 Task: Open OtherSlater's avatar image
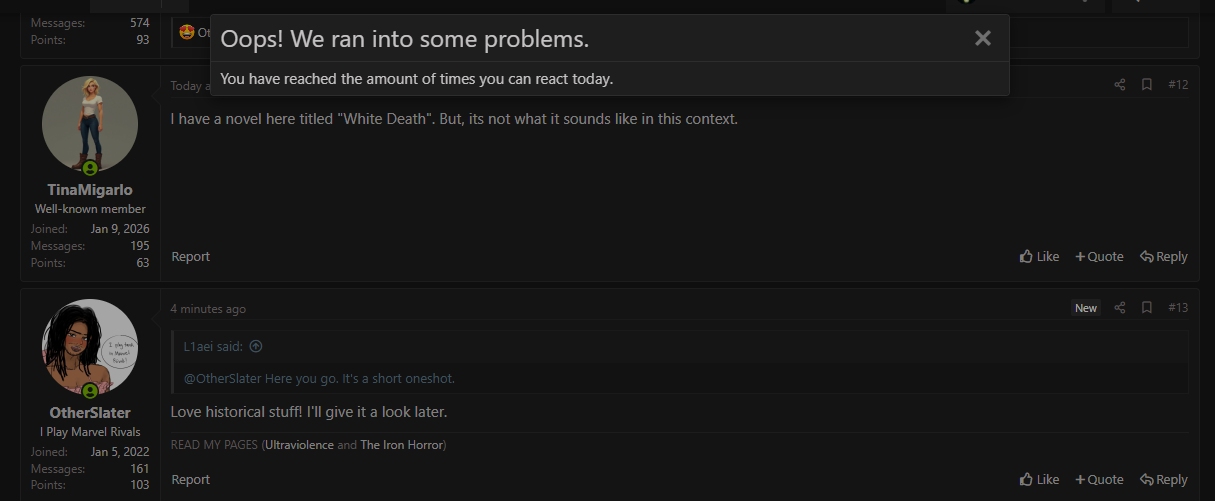point(90,347)
